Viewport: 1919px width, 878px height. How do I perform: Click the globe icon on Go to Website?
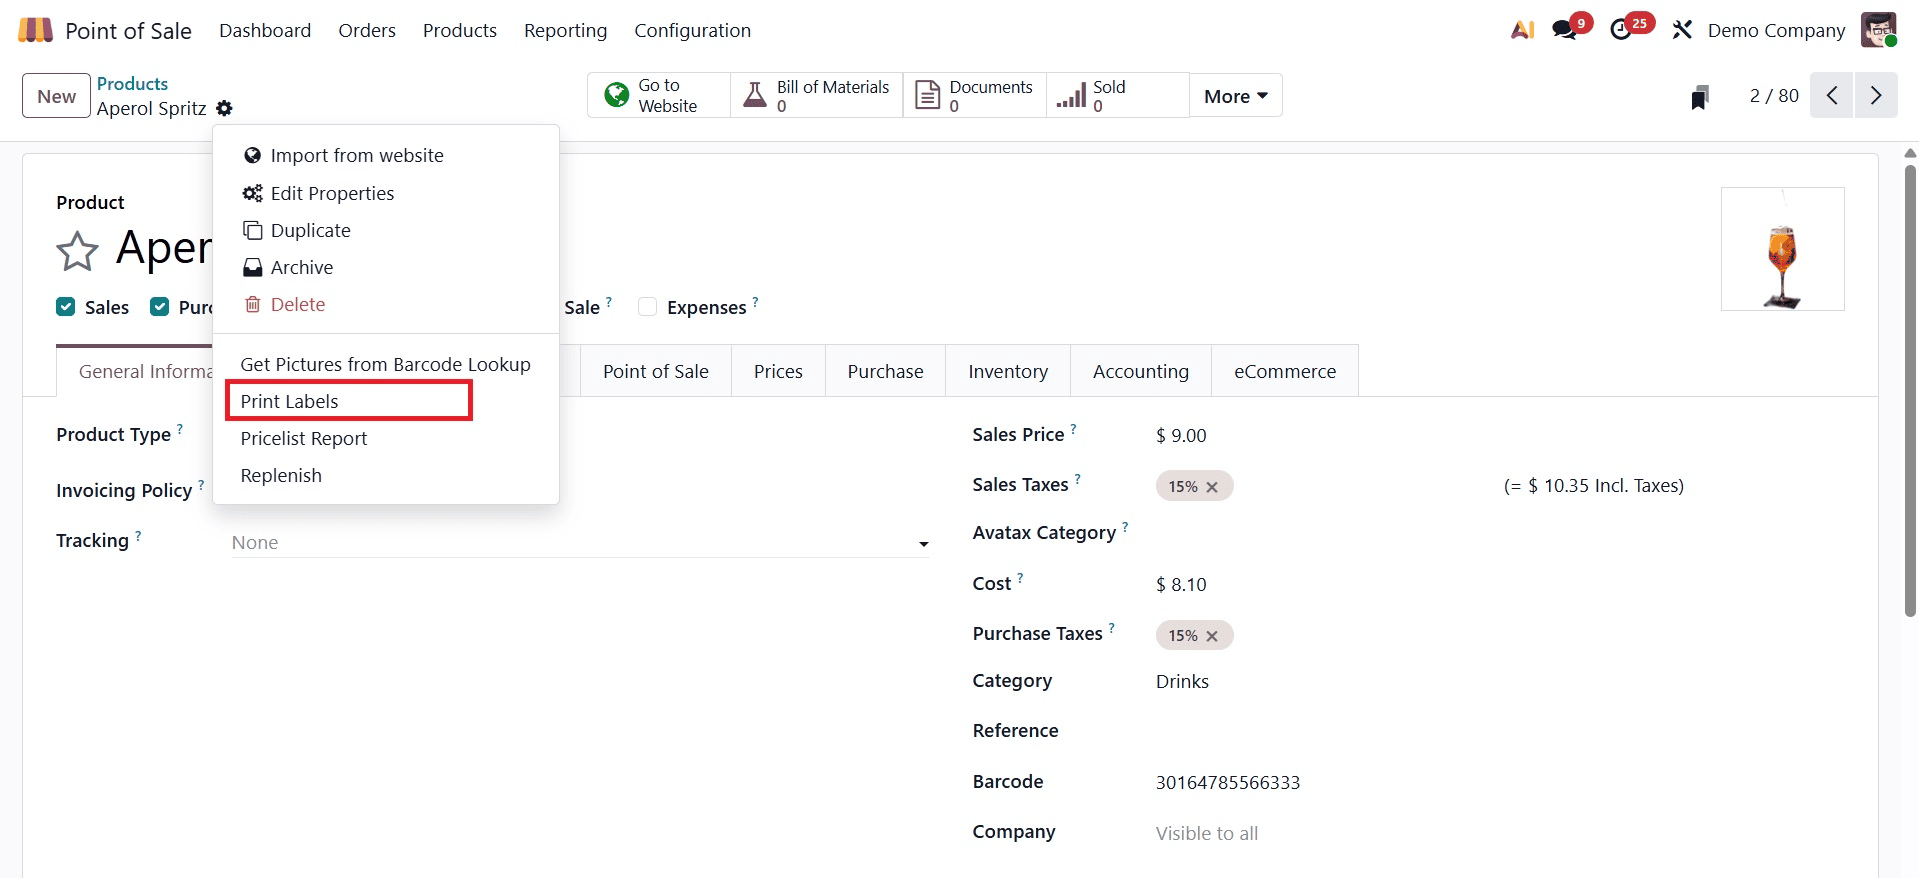(x=617, y=96)
